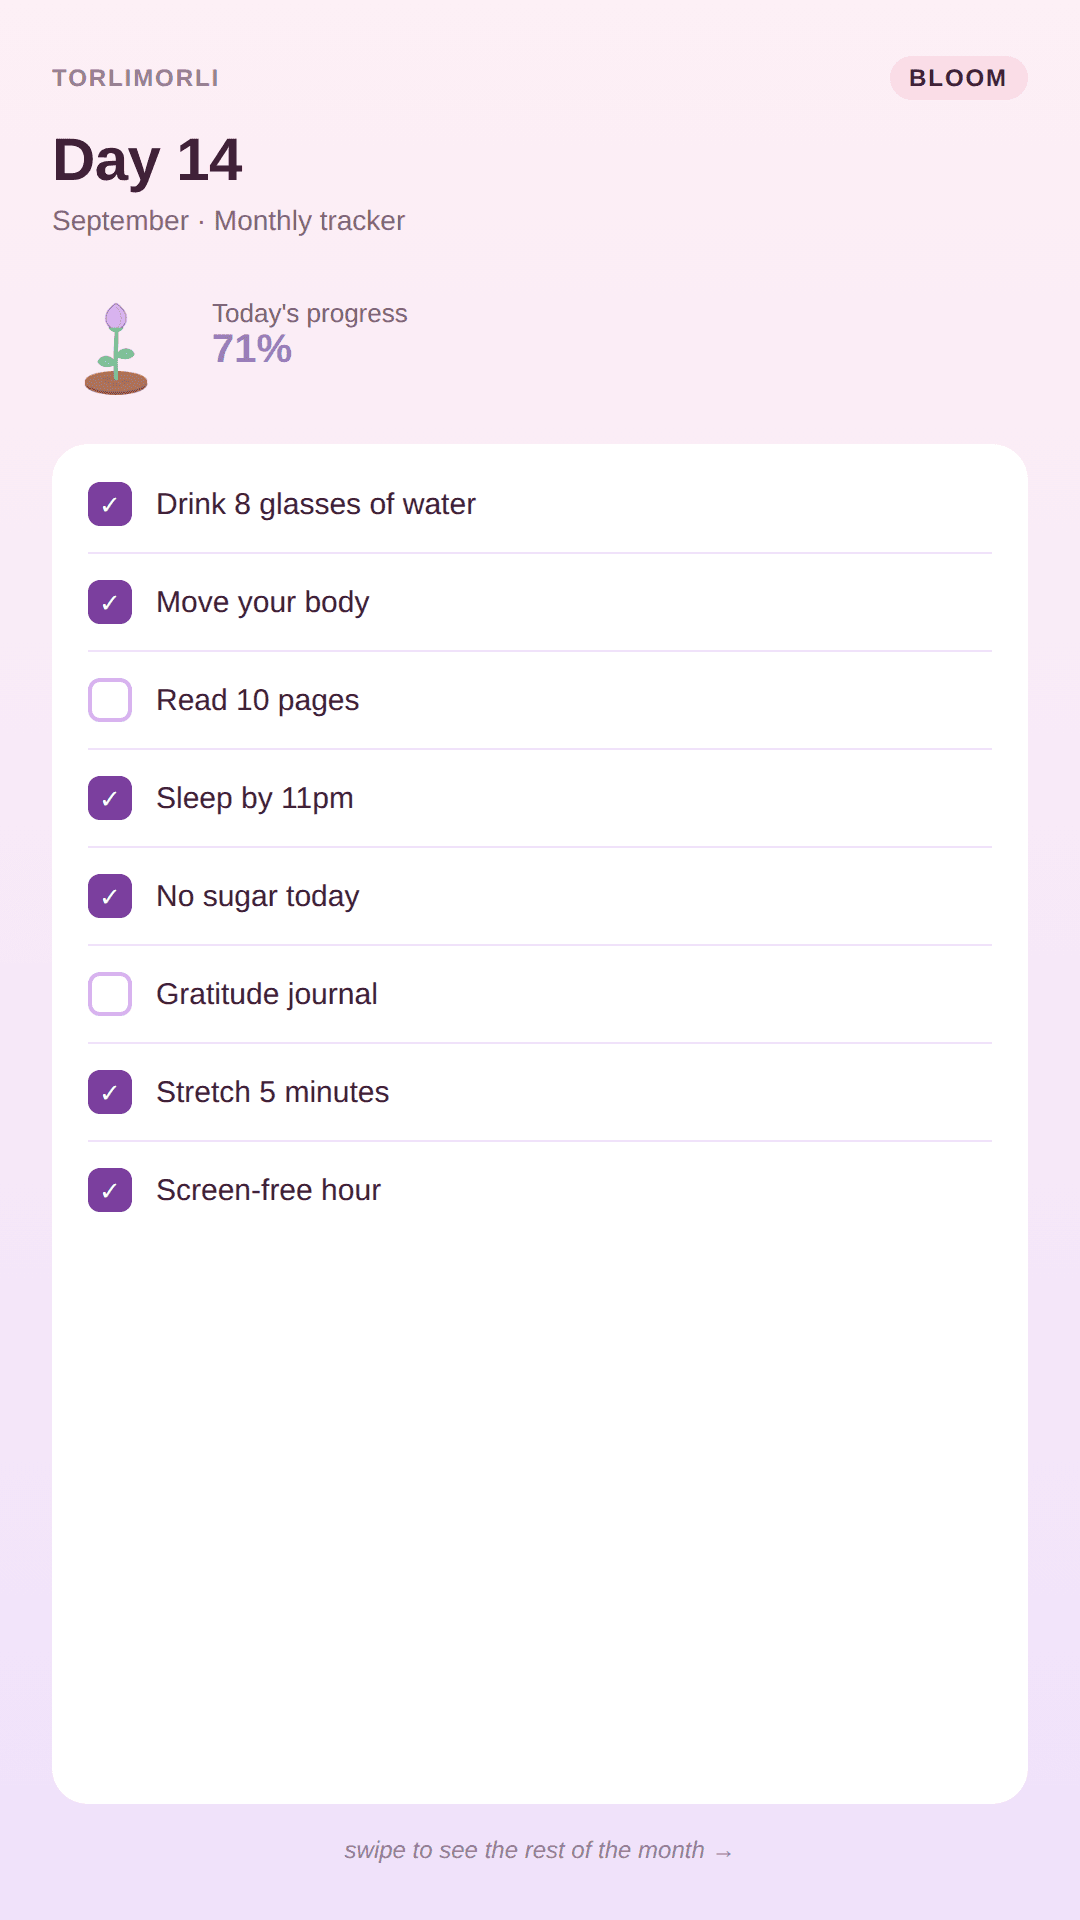Screen dimensions: 1080x1920
Task: Tap the Stretch 5 minutes label
Action: coord(272,1092)
